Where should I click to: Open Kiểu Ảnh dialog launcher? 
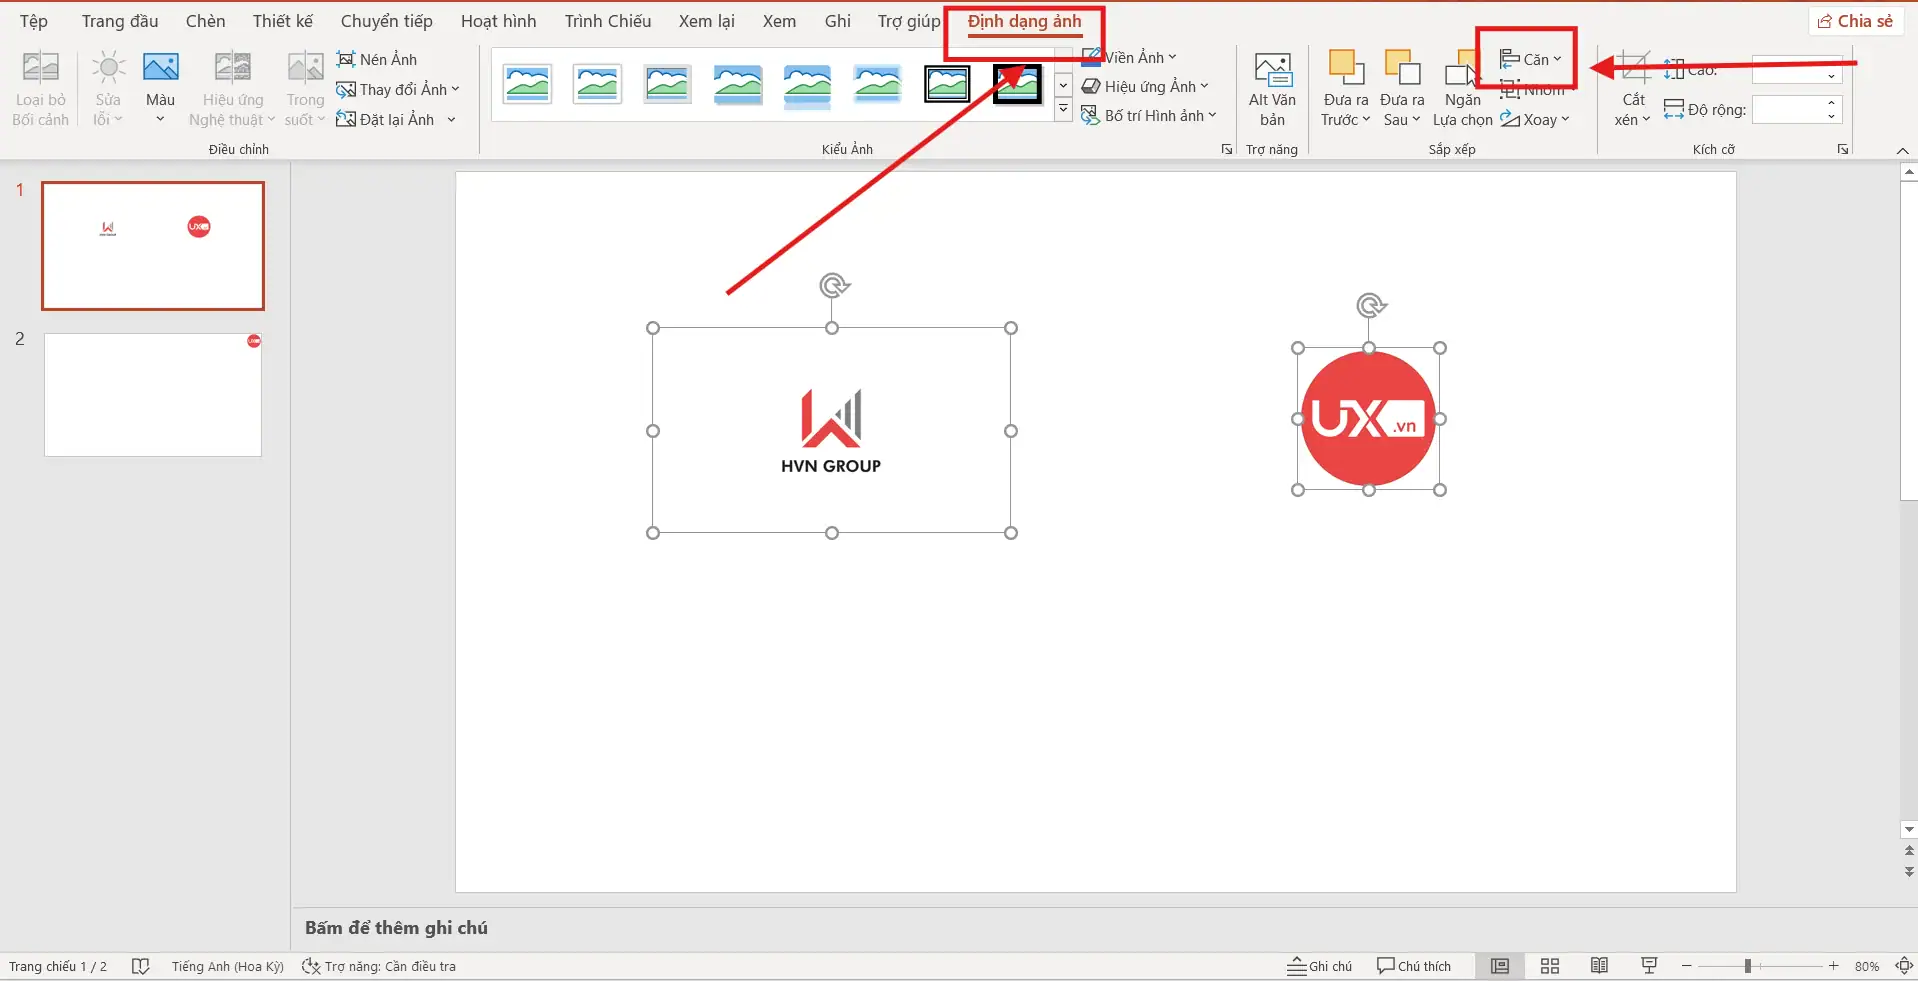click(x=1227, y=149)
